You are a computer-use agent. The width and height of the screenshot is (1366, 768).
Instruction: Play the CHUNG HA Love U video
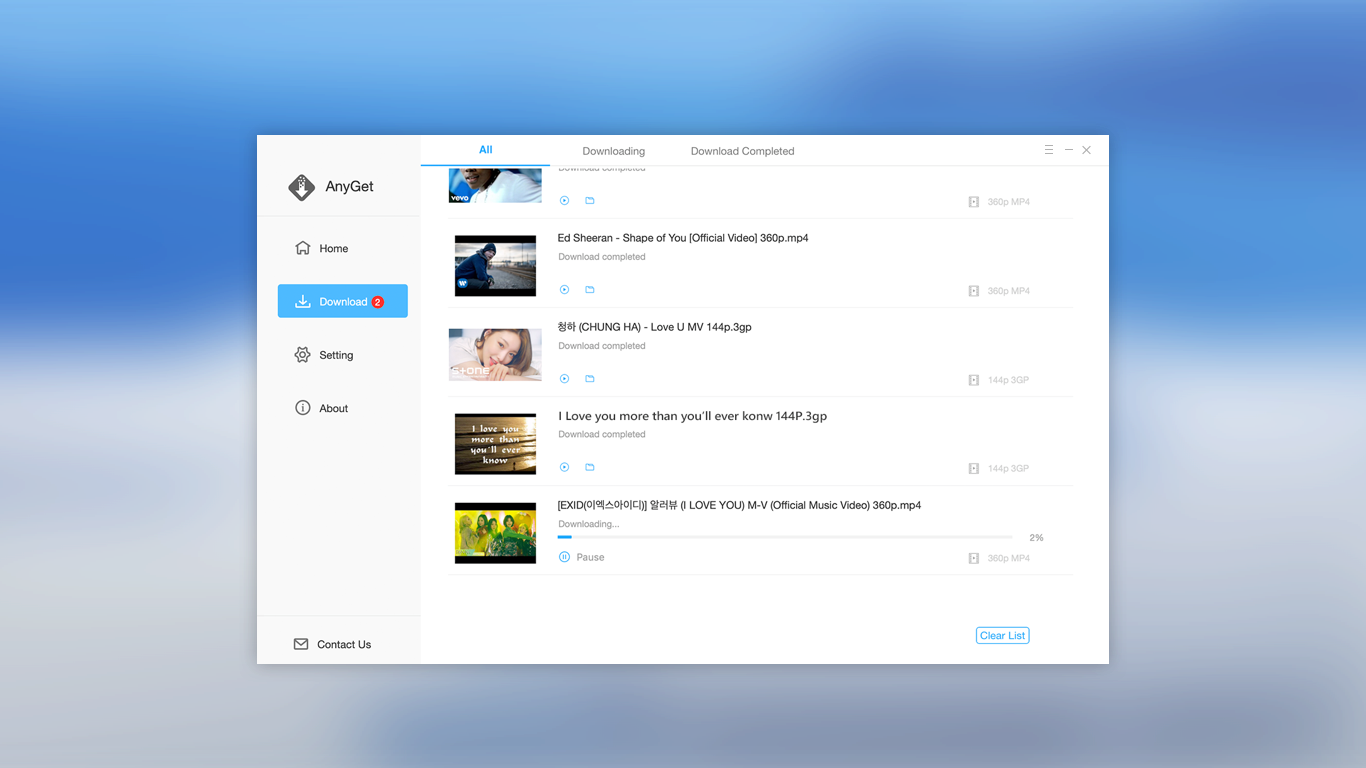[564, 379]
